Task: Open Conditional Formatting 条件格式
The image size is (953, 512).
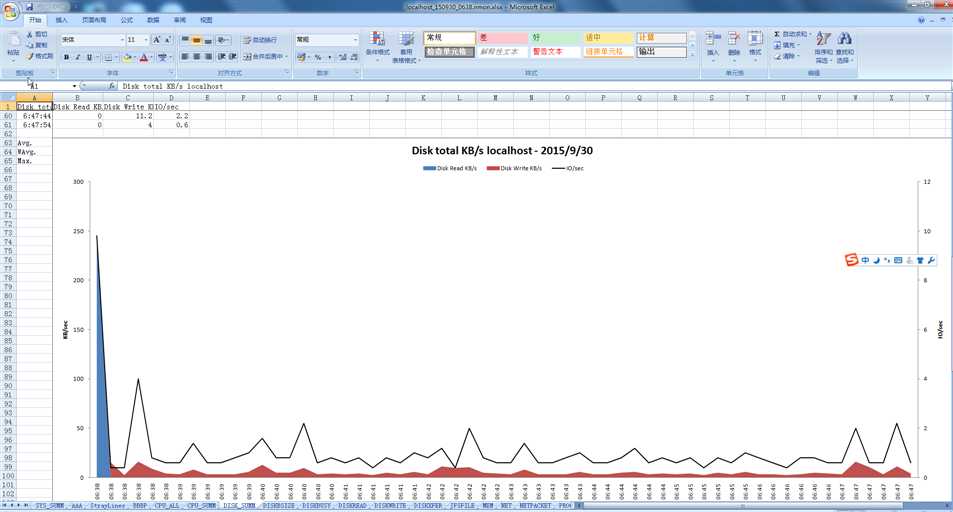Action: (377, 46)
